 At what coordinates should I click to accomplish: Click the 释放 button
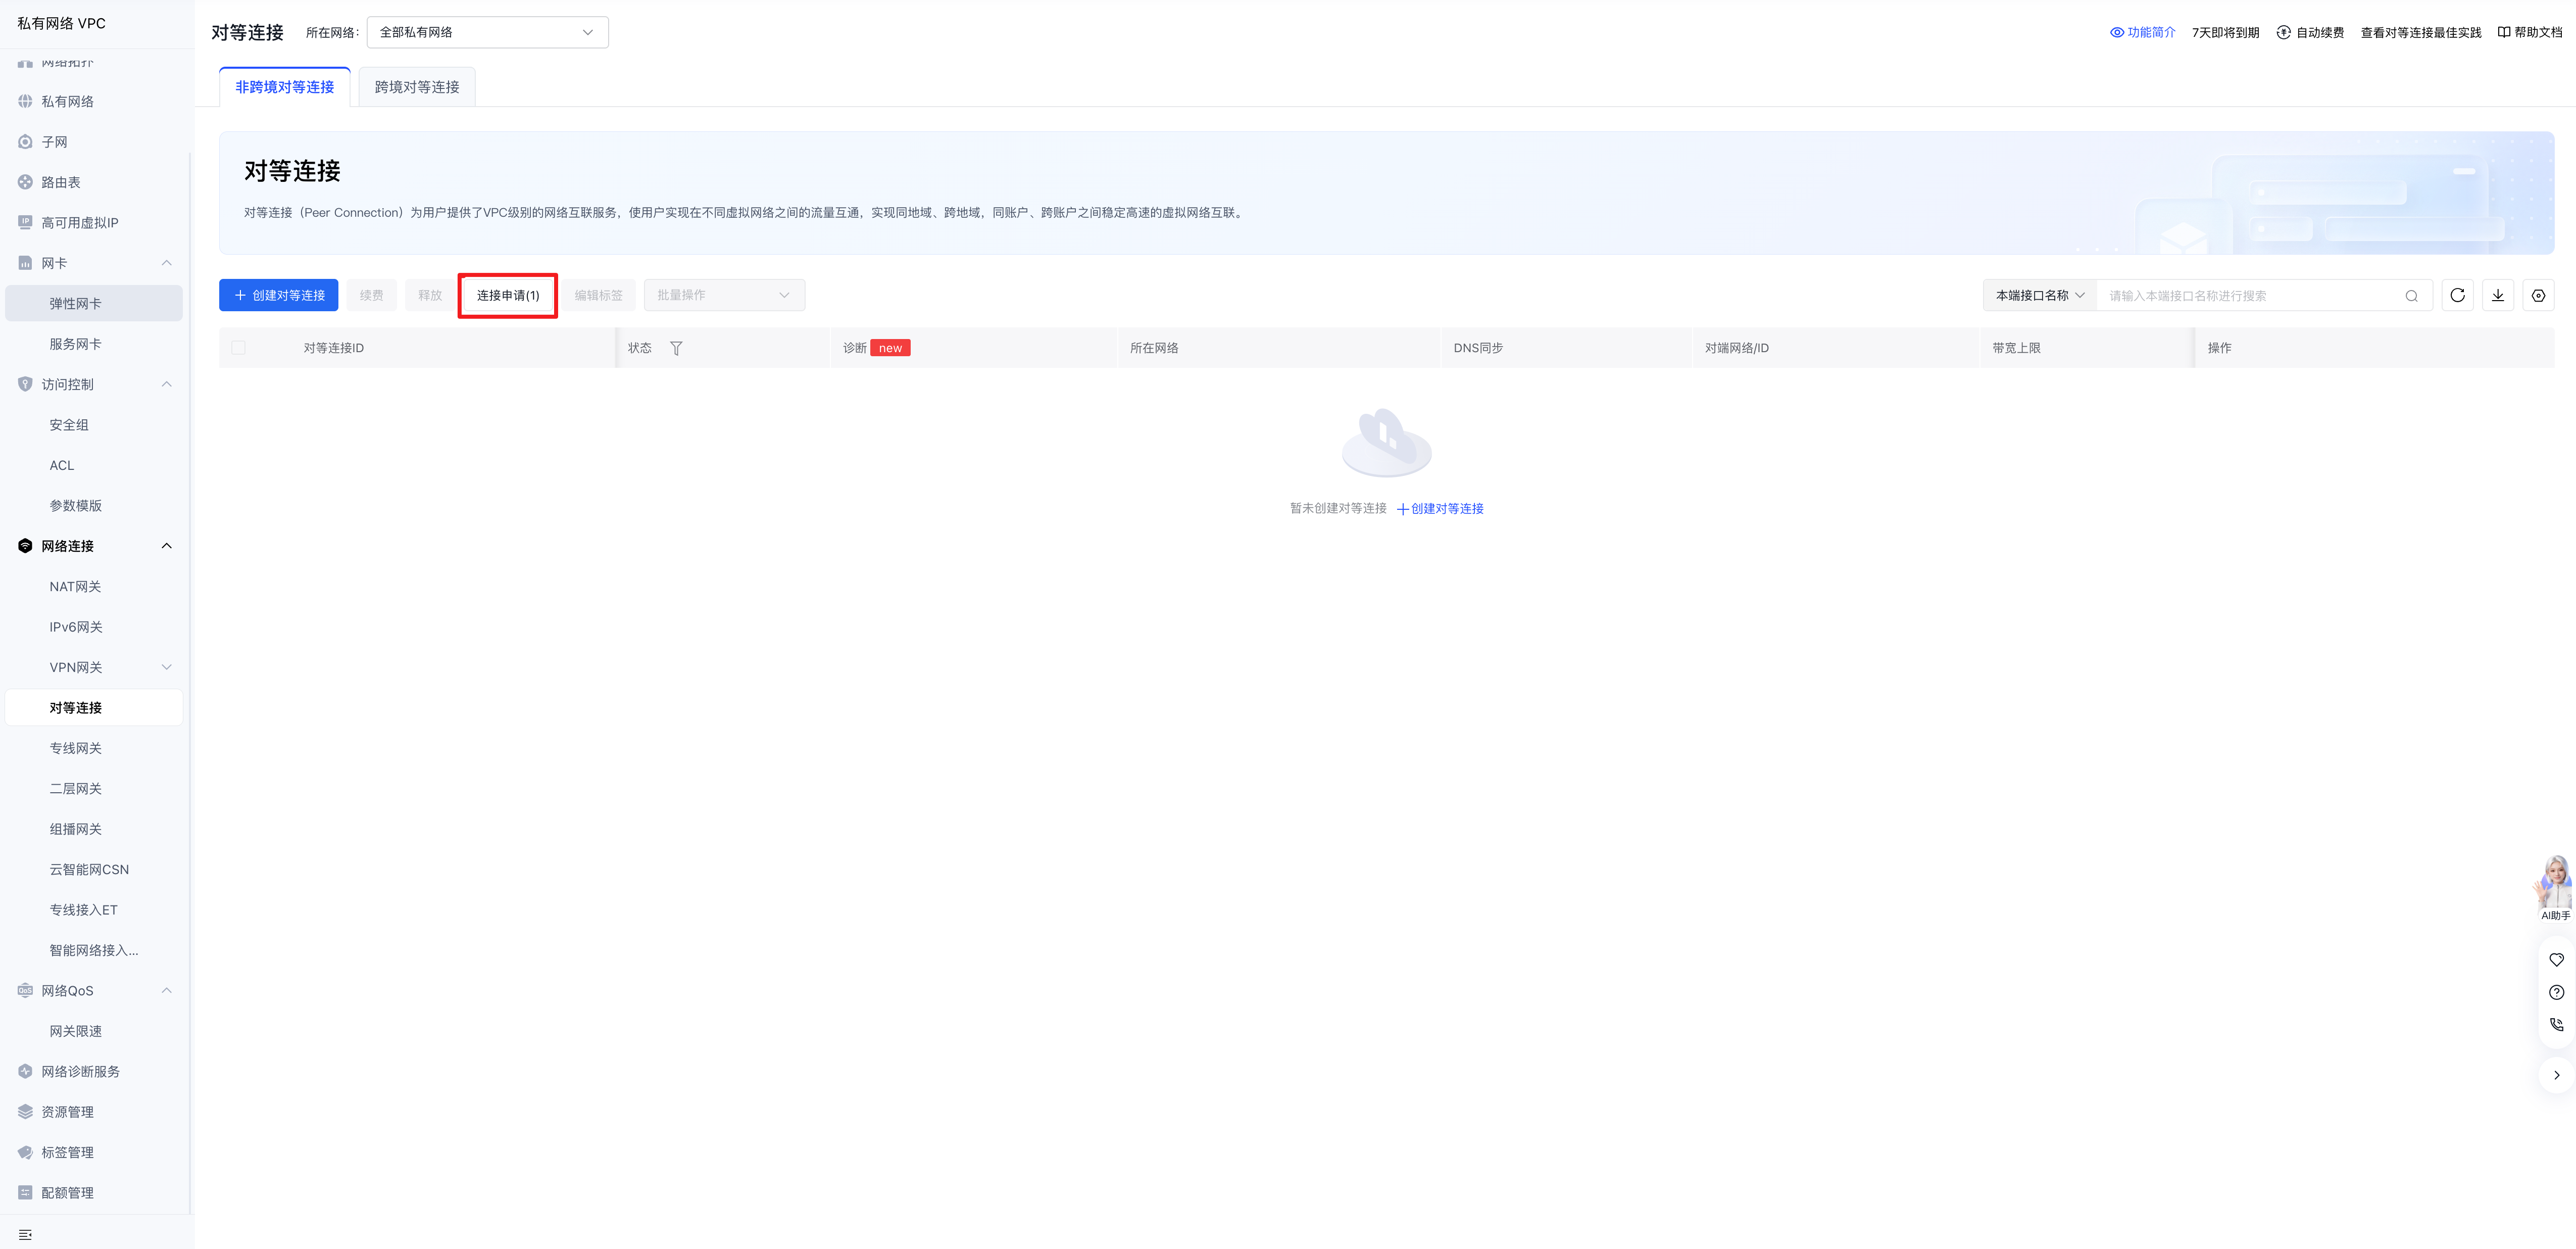[430, 295]
